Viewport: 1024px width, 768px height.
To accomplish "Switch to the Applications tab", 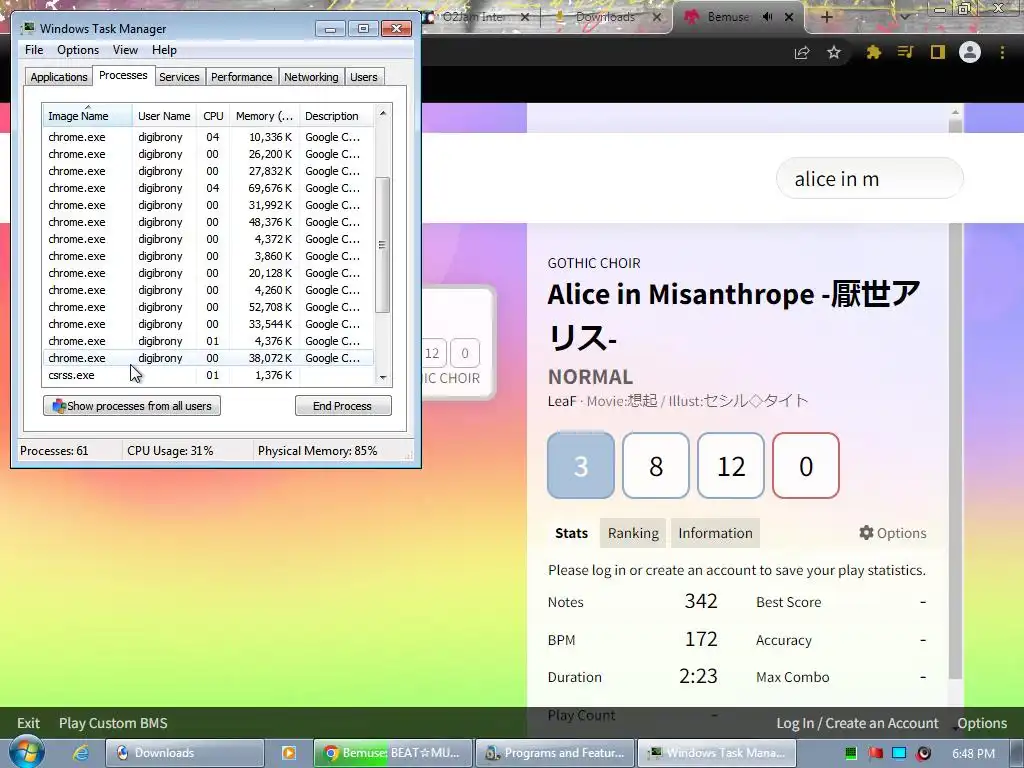I will tap(59, 77).
